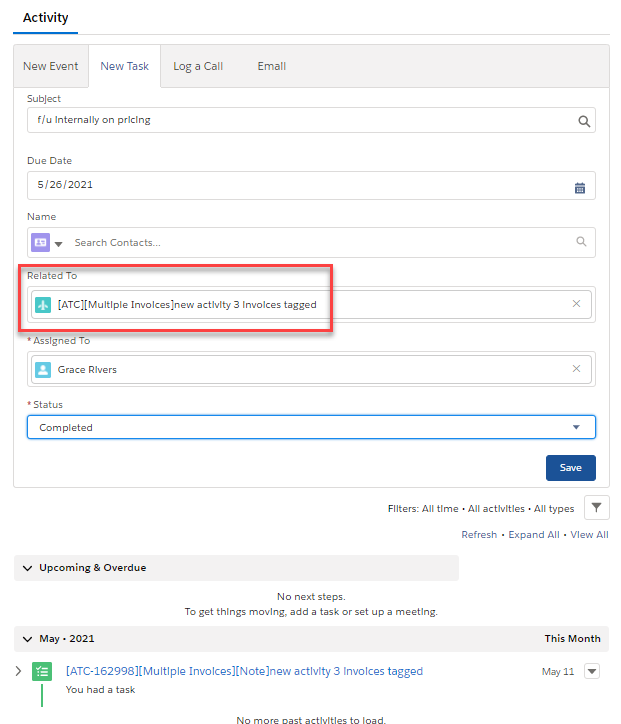This screenshot has height=724, width=621.
Task: Clear Grace Rivers from Assigned To
Action: pyautogui.click(x=576, y=369)
